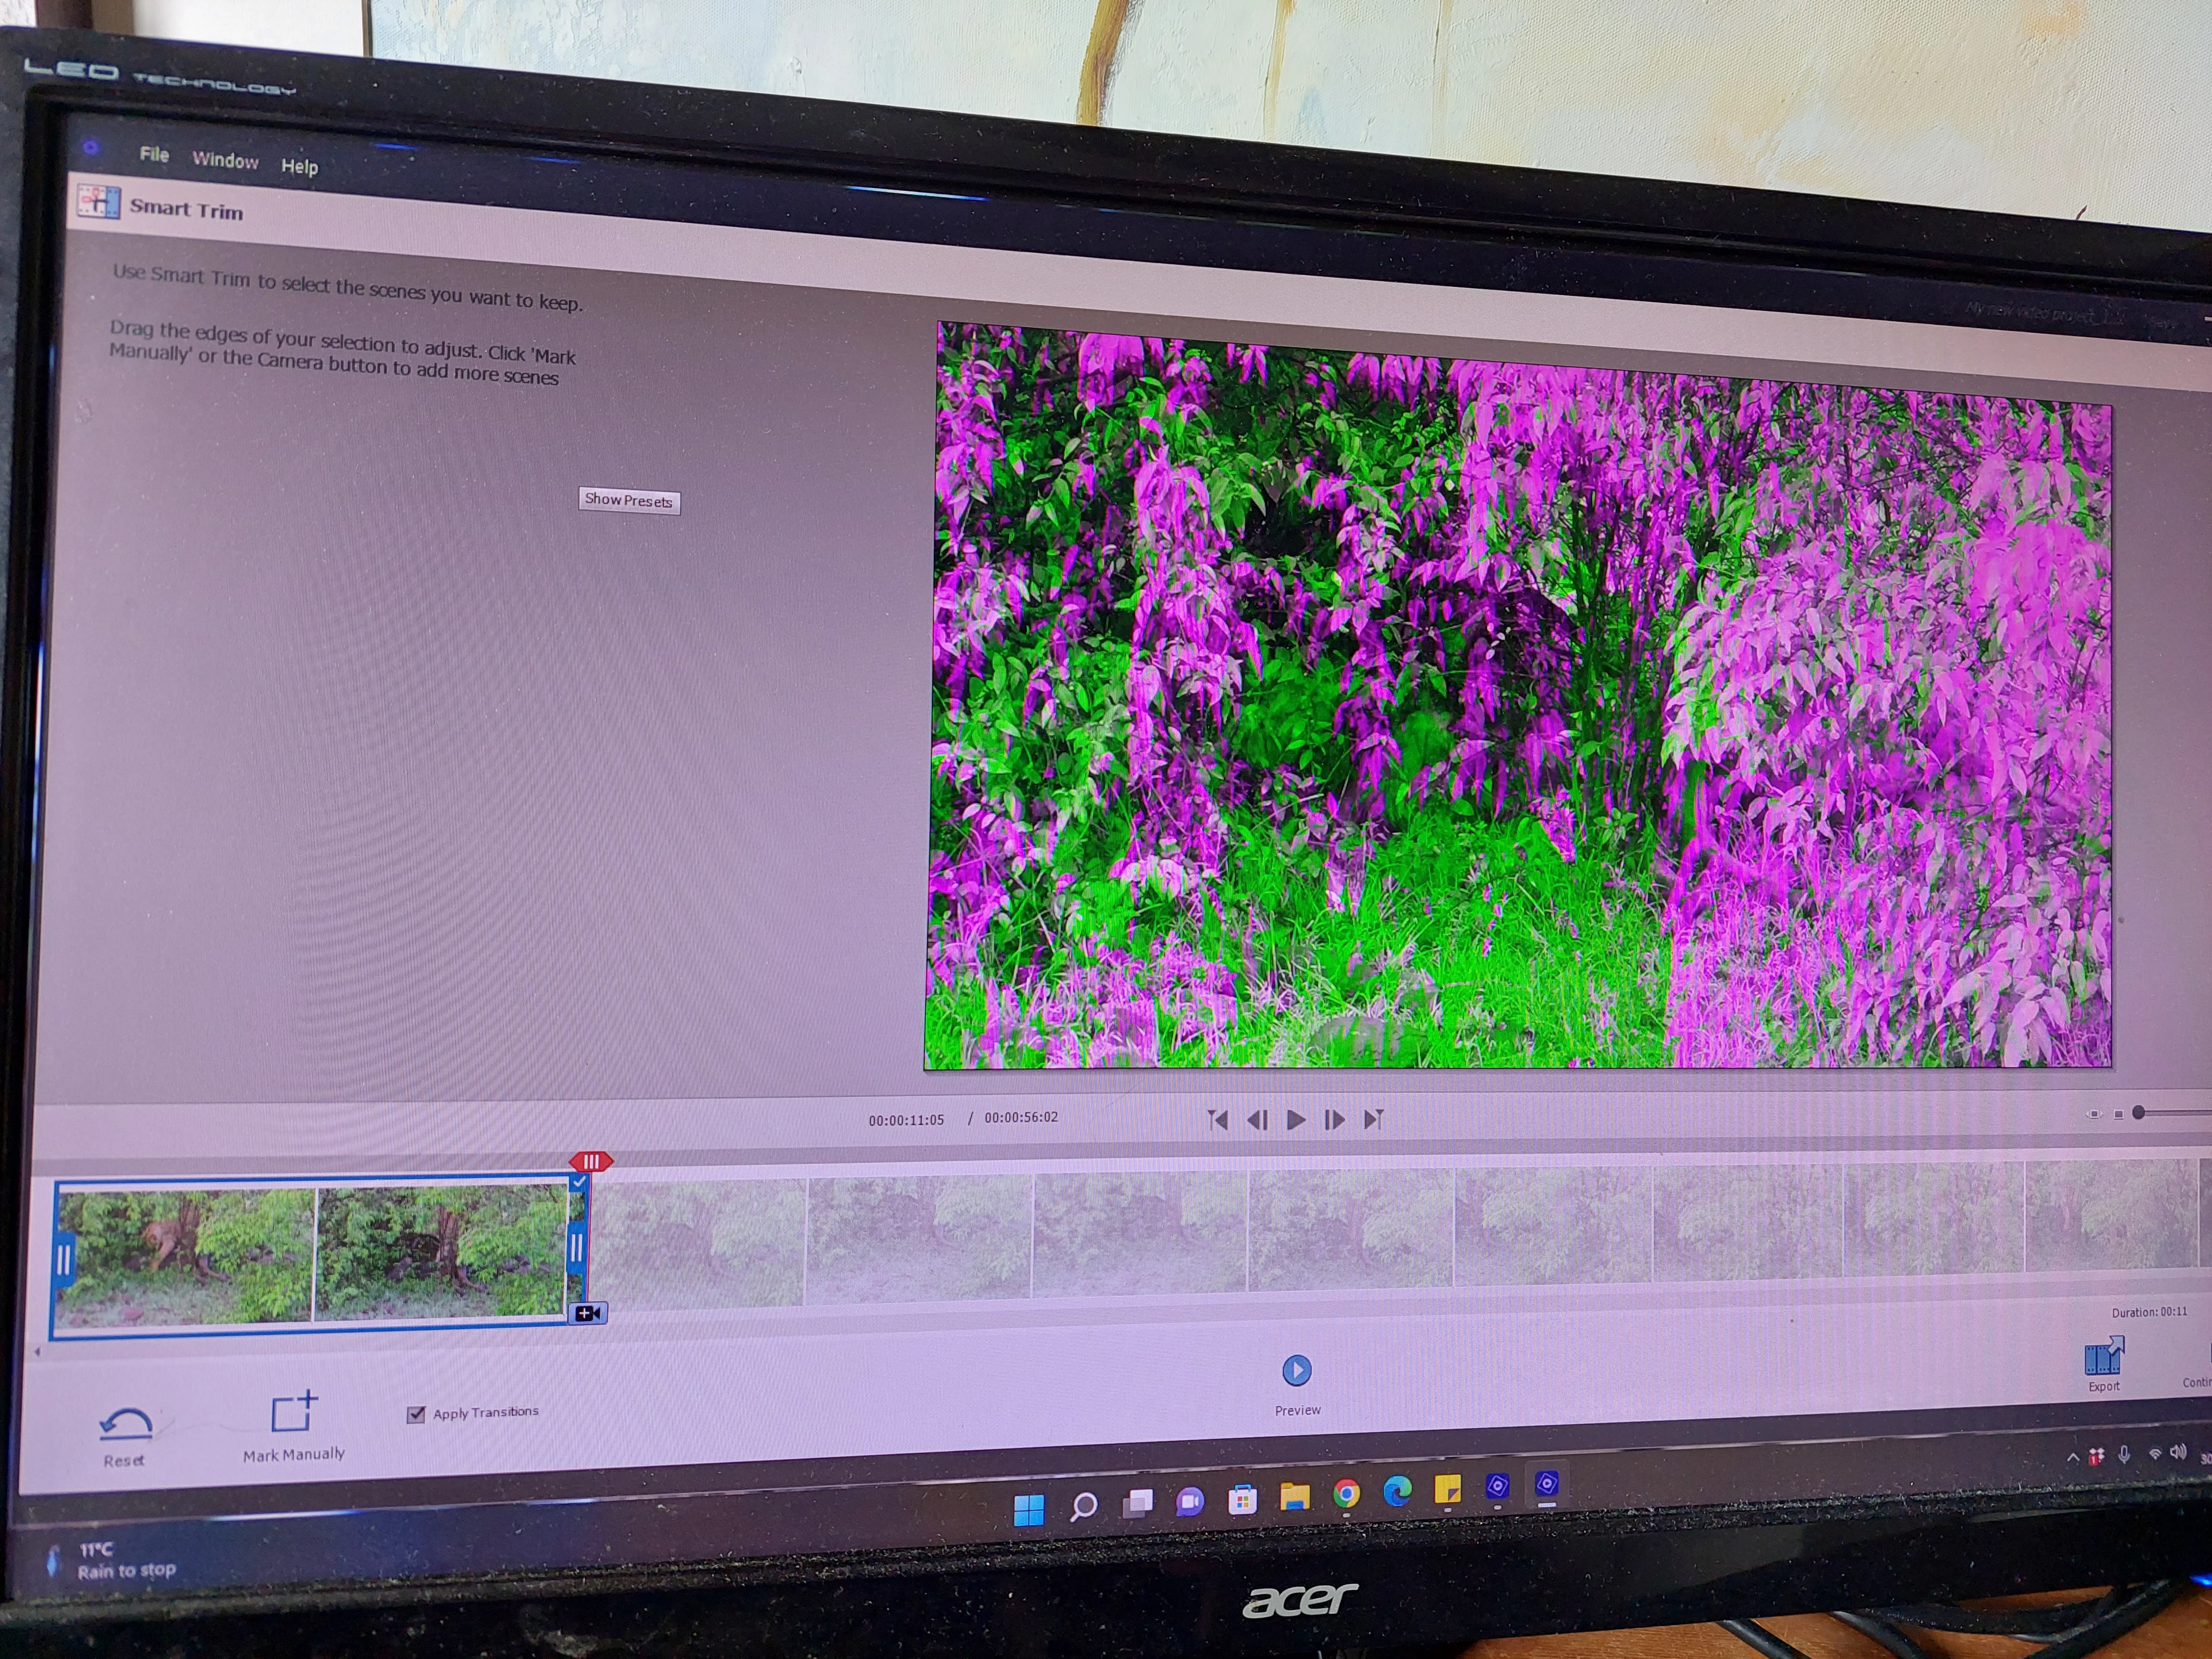Open the Help menu

[x=299, y=166]
